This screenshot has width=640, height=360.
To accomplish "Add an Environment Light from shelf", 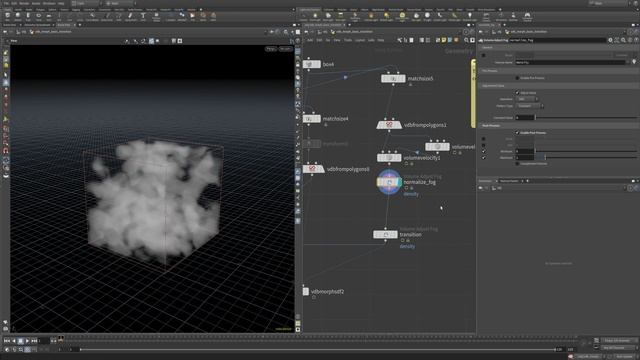I will click(402, 16).
